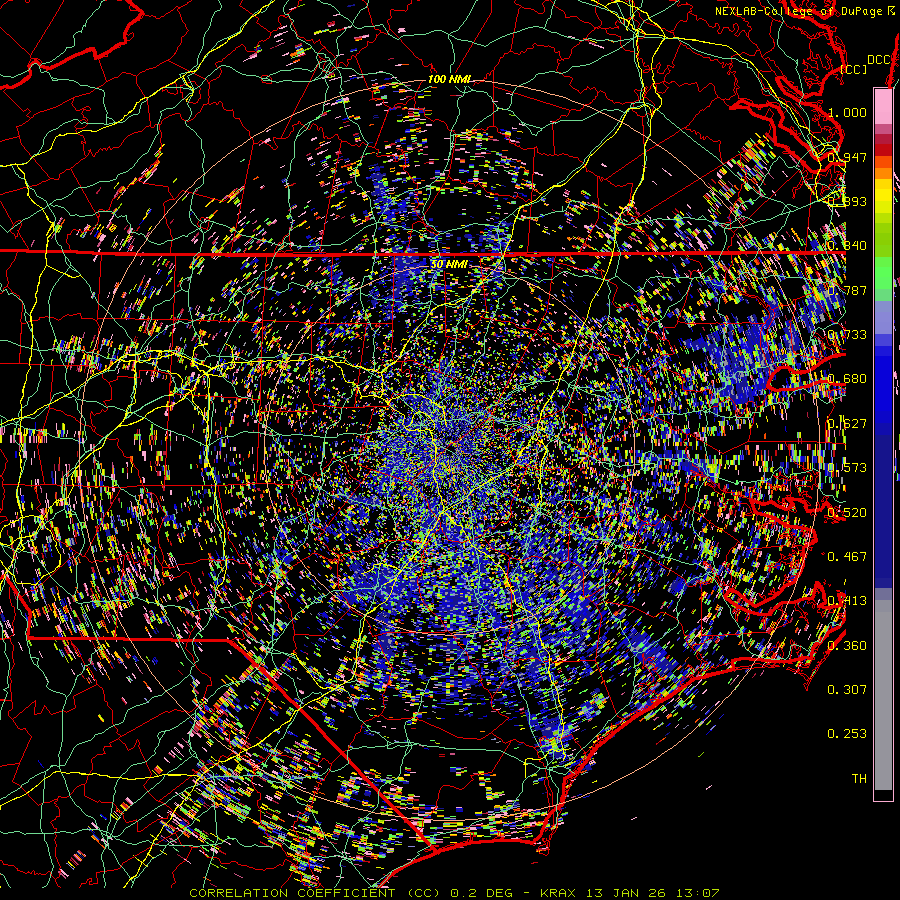Pick the red segment of the color bar

coord(883,150)
